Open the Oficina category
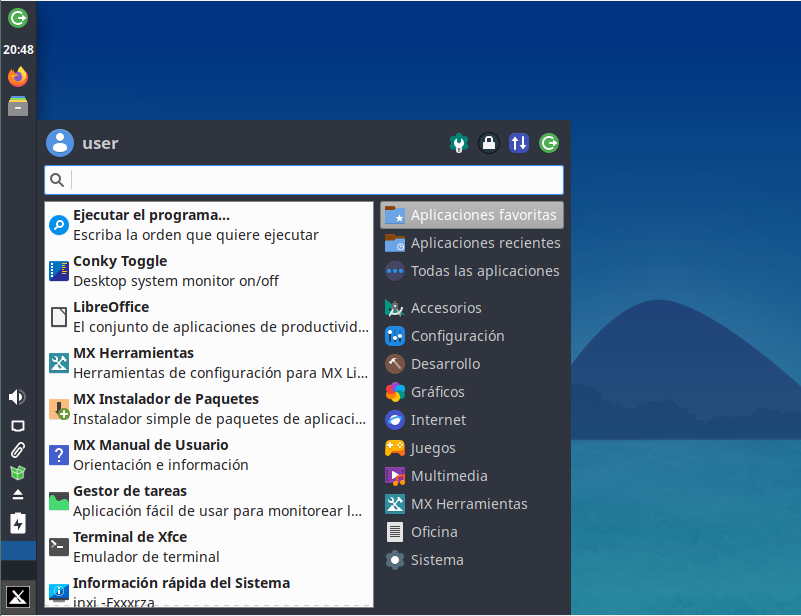 pyautogui.click(x=472, y=532)
